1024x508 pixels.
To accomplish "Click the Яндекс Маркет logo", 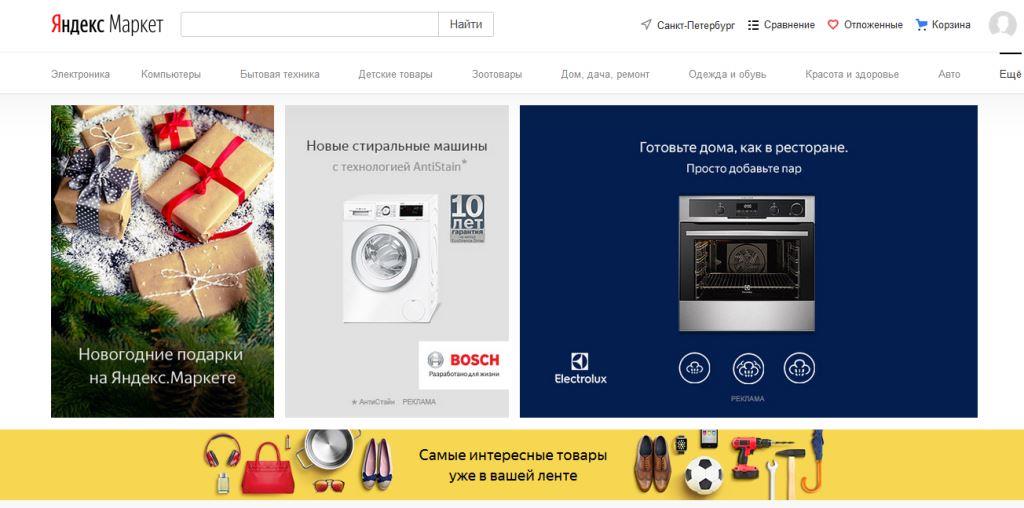I will click(x=107, y=25).
